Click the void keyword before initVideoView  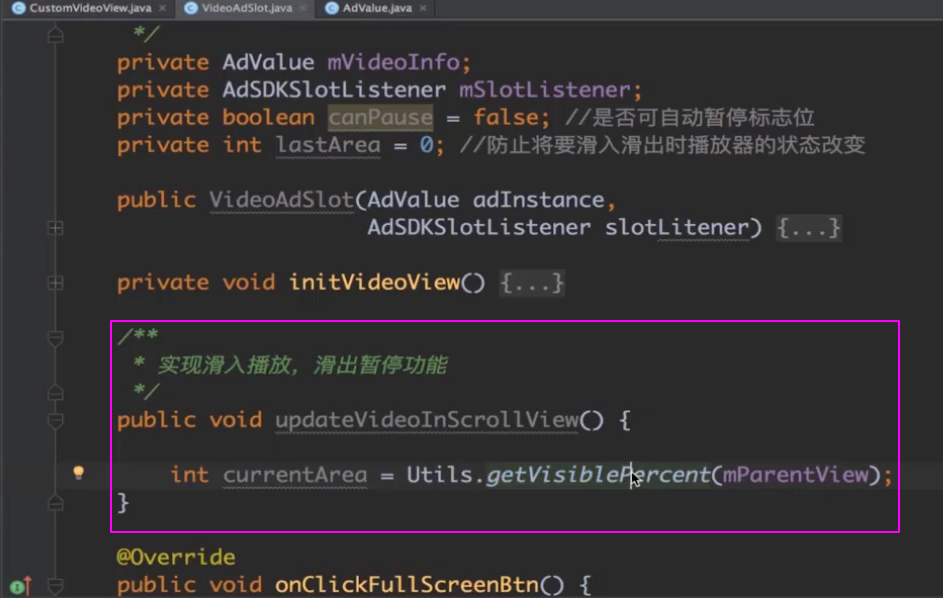pyautogui.click(x=248, y=282)
